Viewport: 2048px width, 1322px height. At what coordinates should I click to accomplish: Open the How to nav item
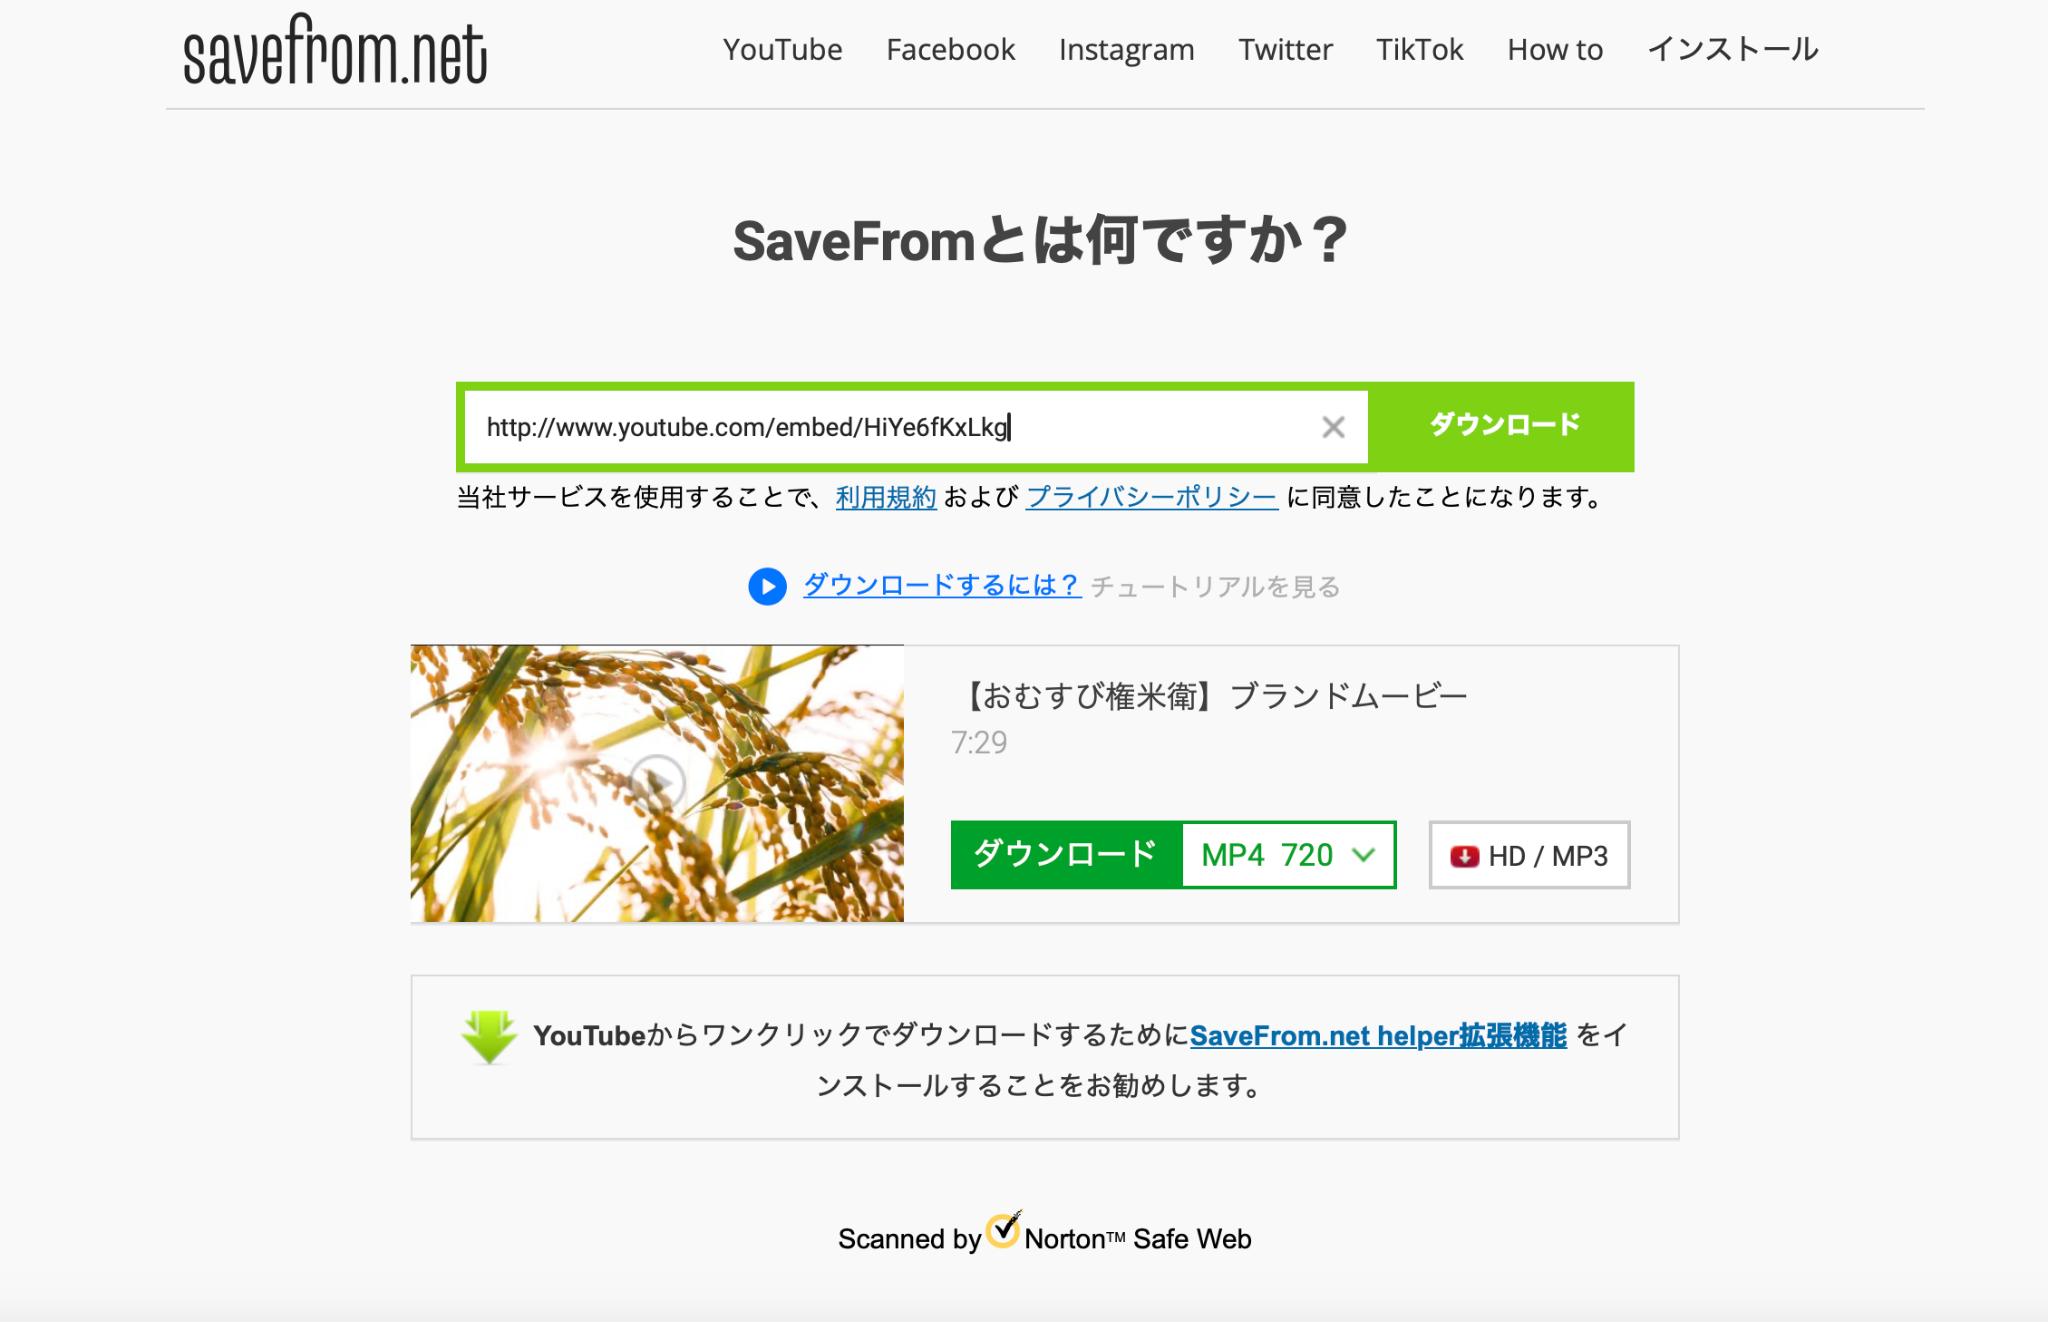click(x=1555, y=50)
